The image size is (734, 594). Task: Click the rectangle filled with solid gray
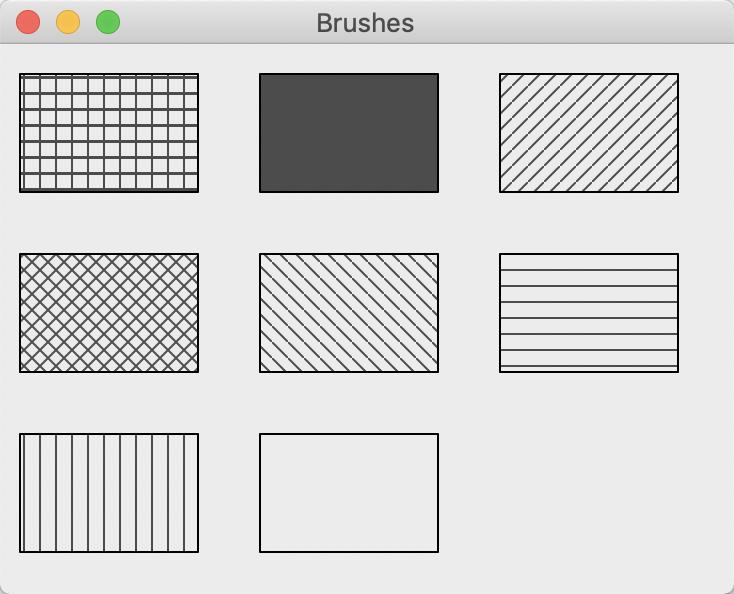coord(349,133)
